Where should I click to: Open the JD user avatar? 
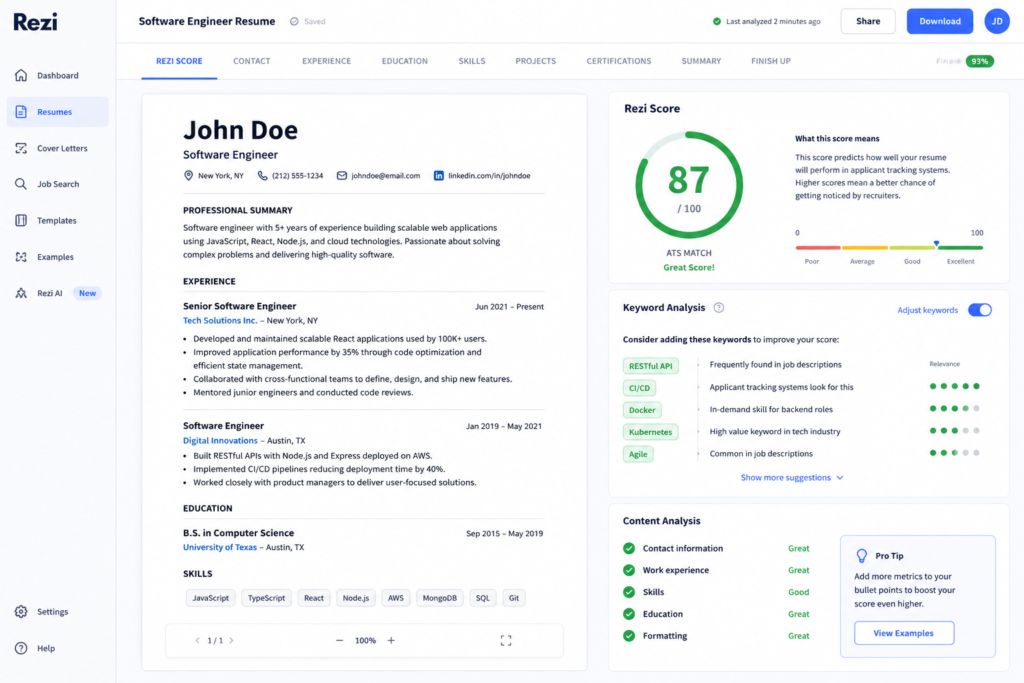pyautogui.click(x=997, y=22)
